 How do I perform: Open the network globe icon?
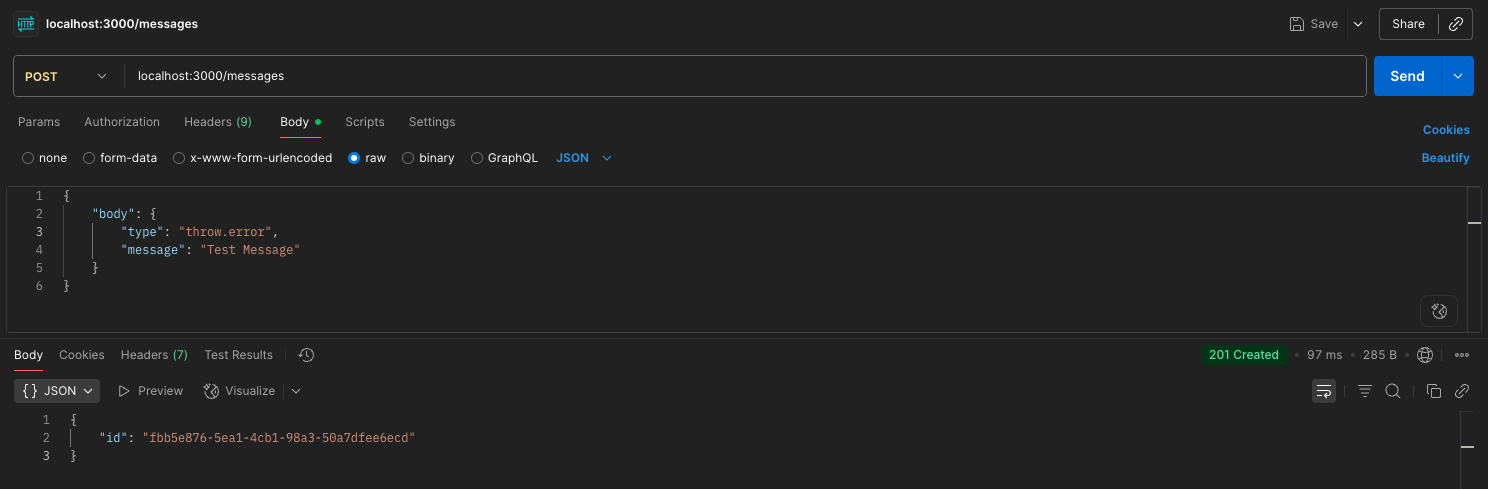(1425, 355)
